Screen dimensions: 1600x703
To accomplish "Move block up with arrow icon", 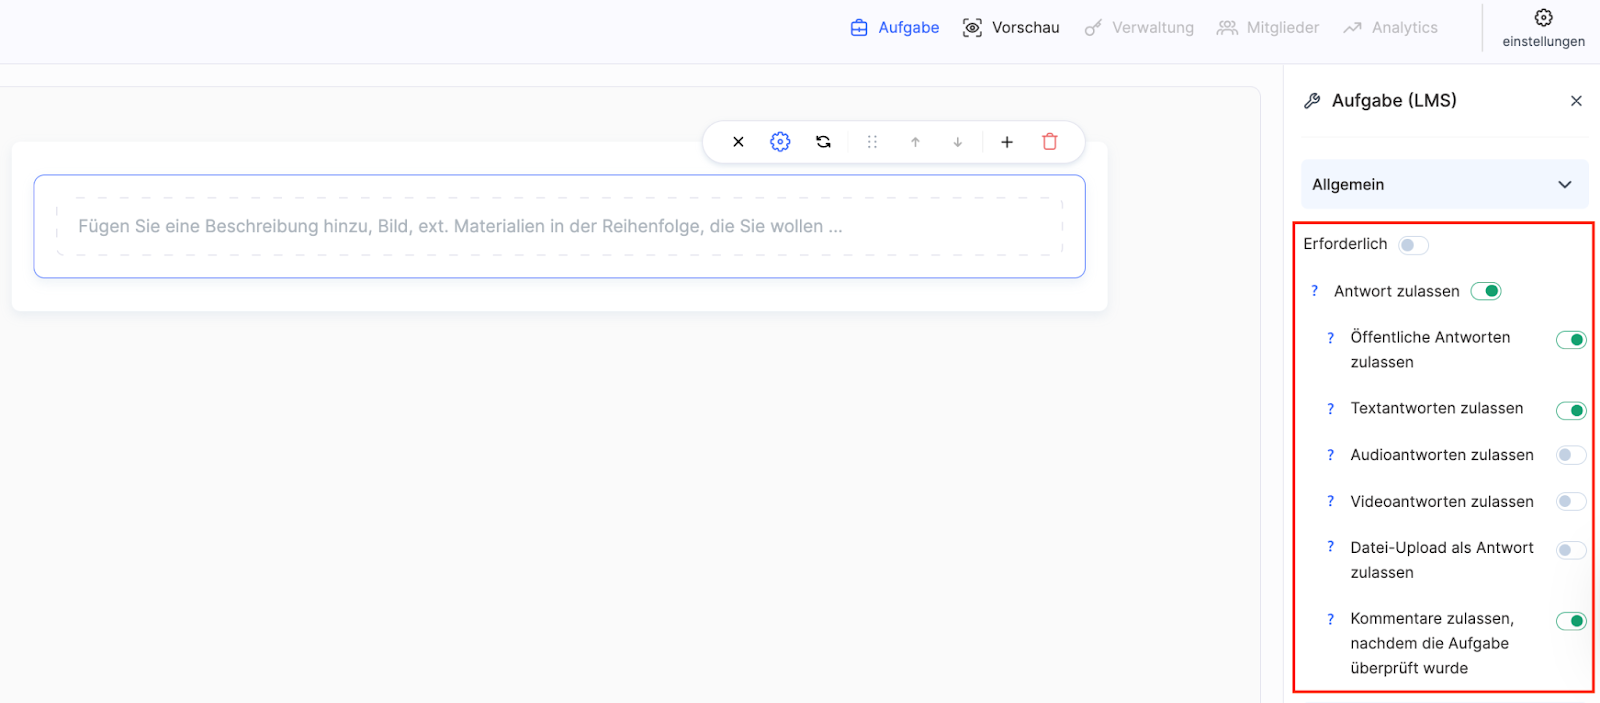I will click(915, 142).
